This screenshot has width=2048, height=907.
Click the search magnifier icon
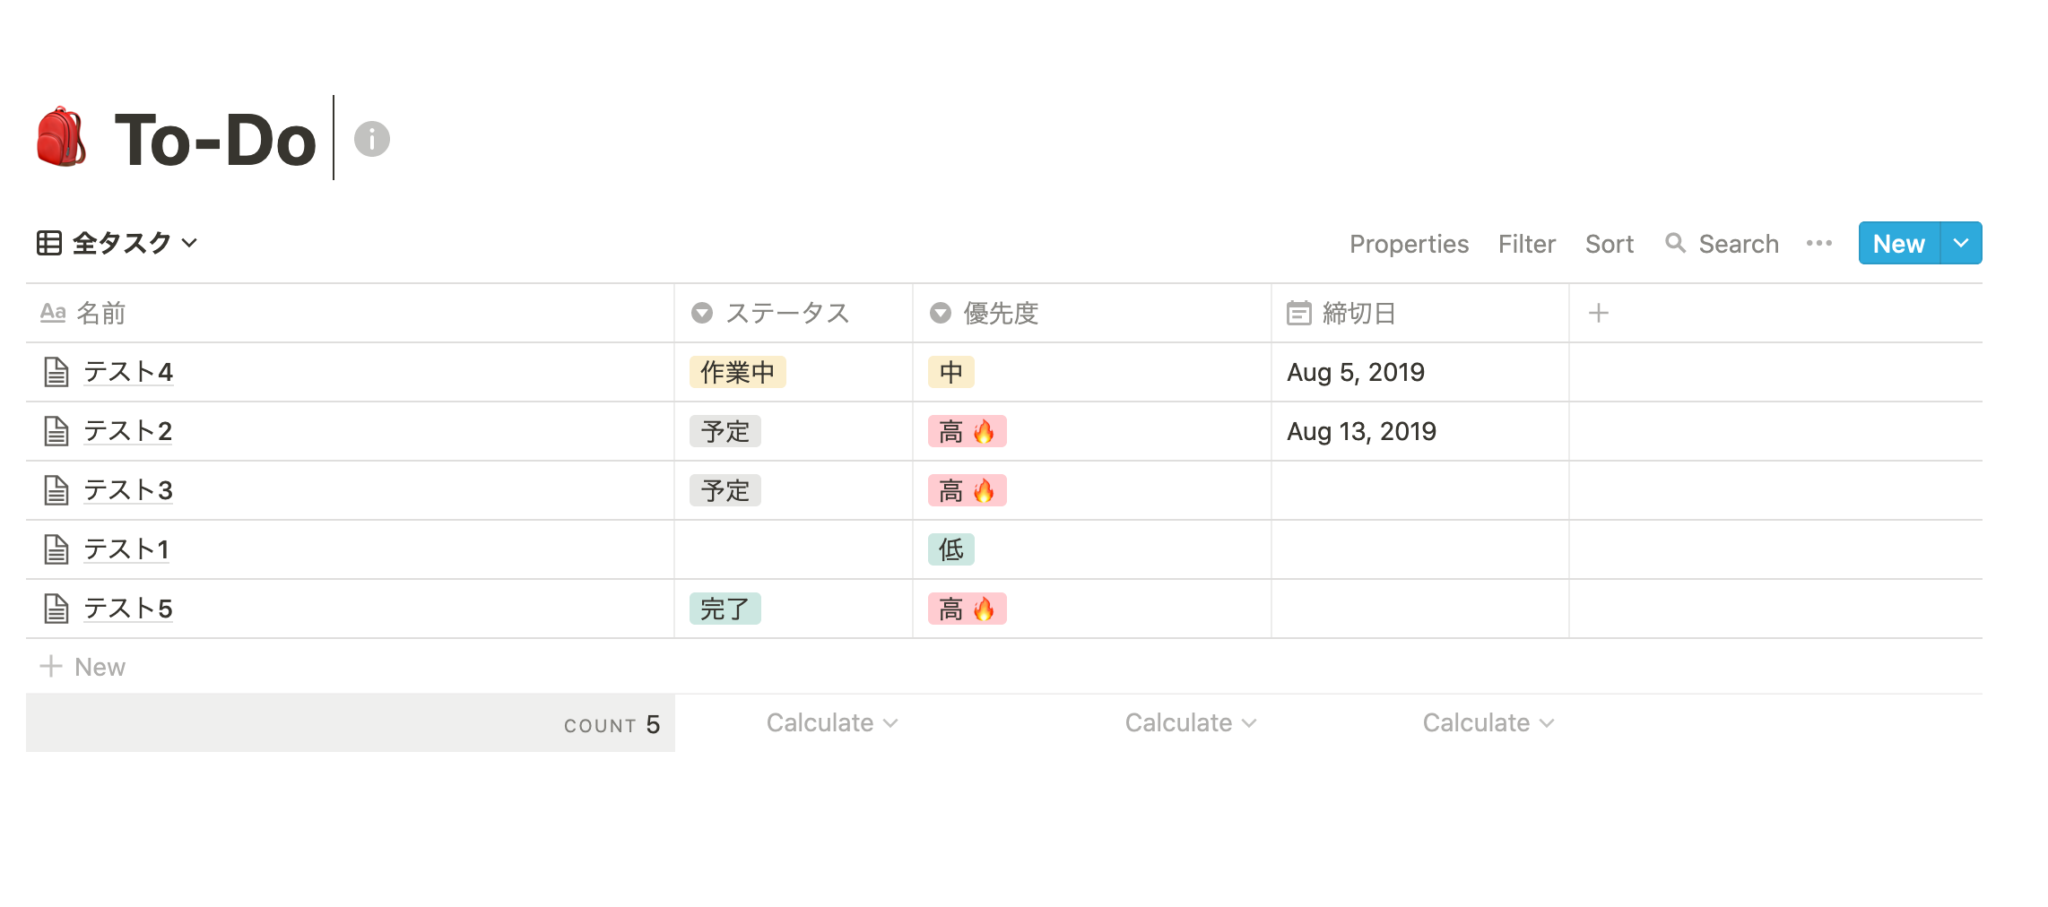tap(1675, 243)
